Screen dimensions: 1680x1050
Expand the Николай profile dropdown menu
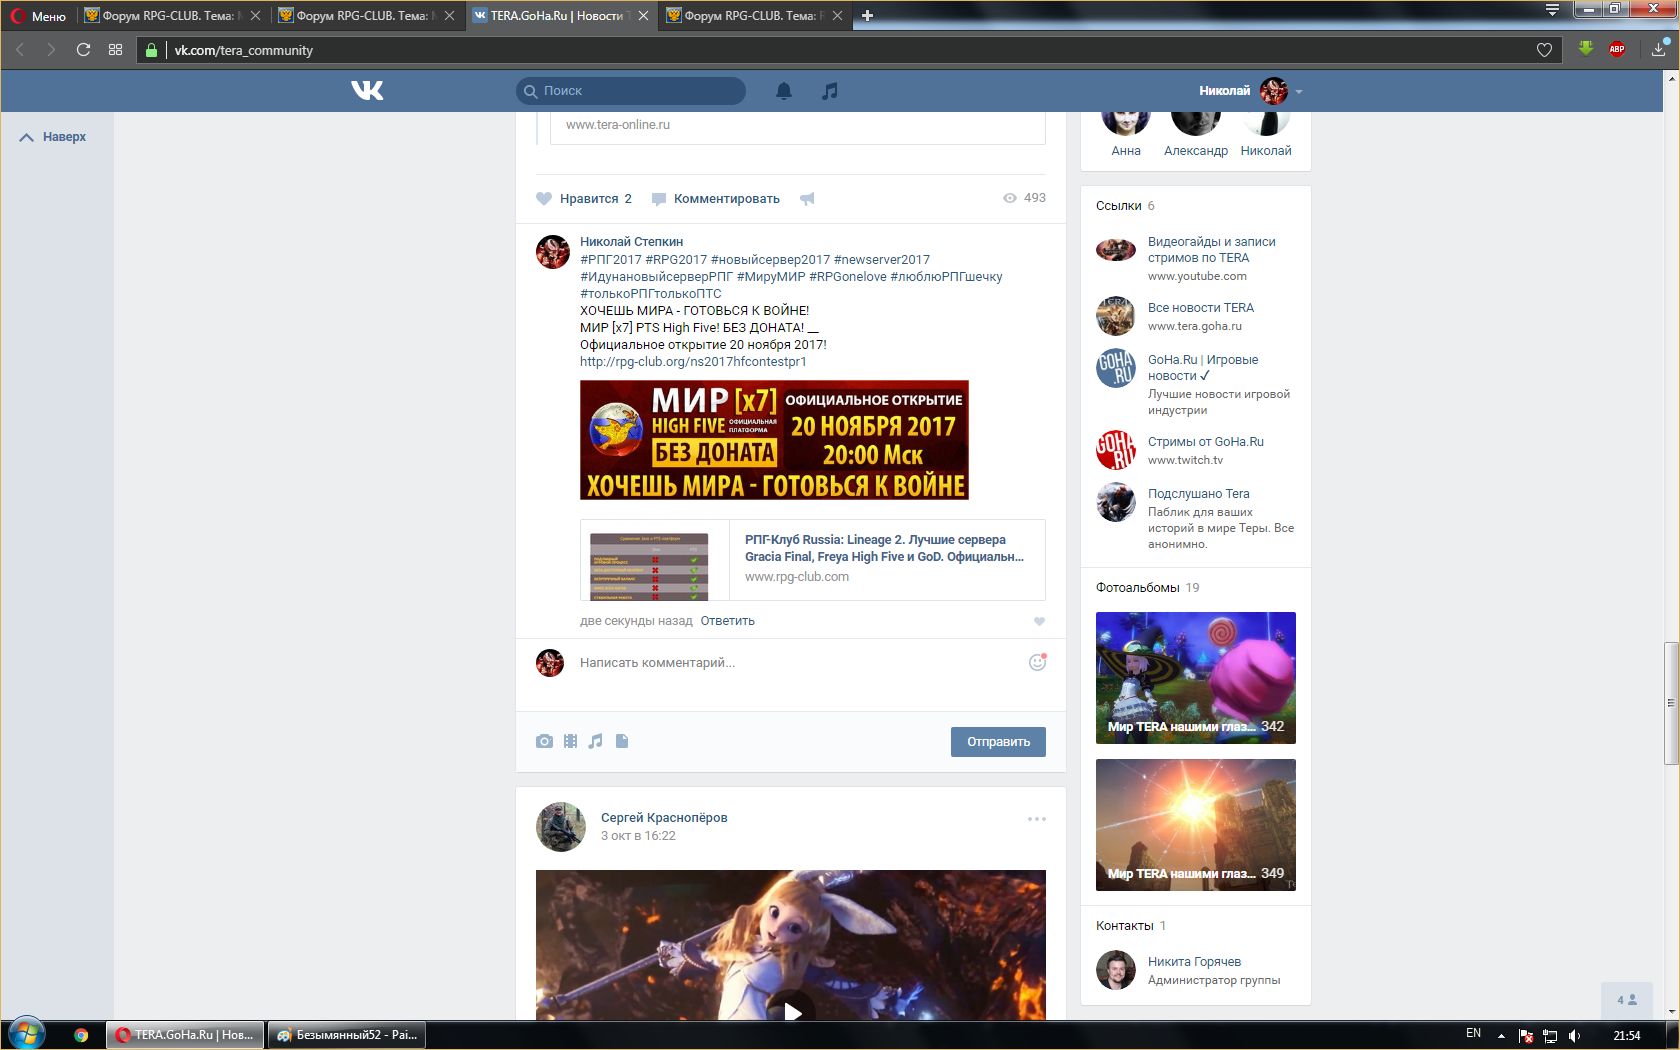click(1299, 91)
